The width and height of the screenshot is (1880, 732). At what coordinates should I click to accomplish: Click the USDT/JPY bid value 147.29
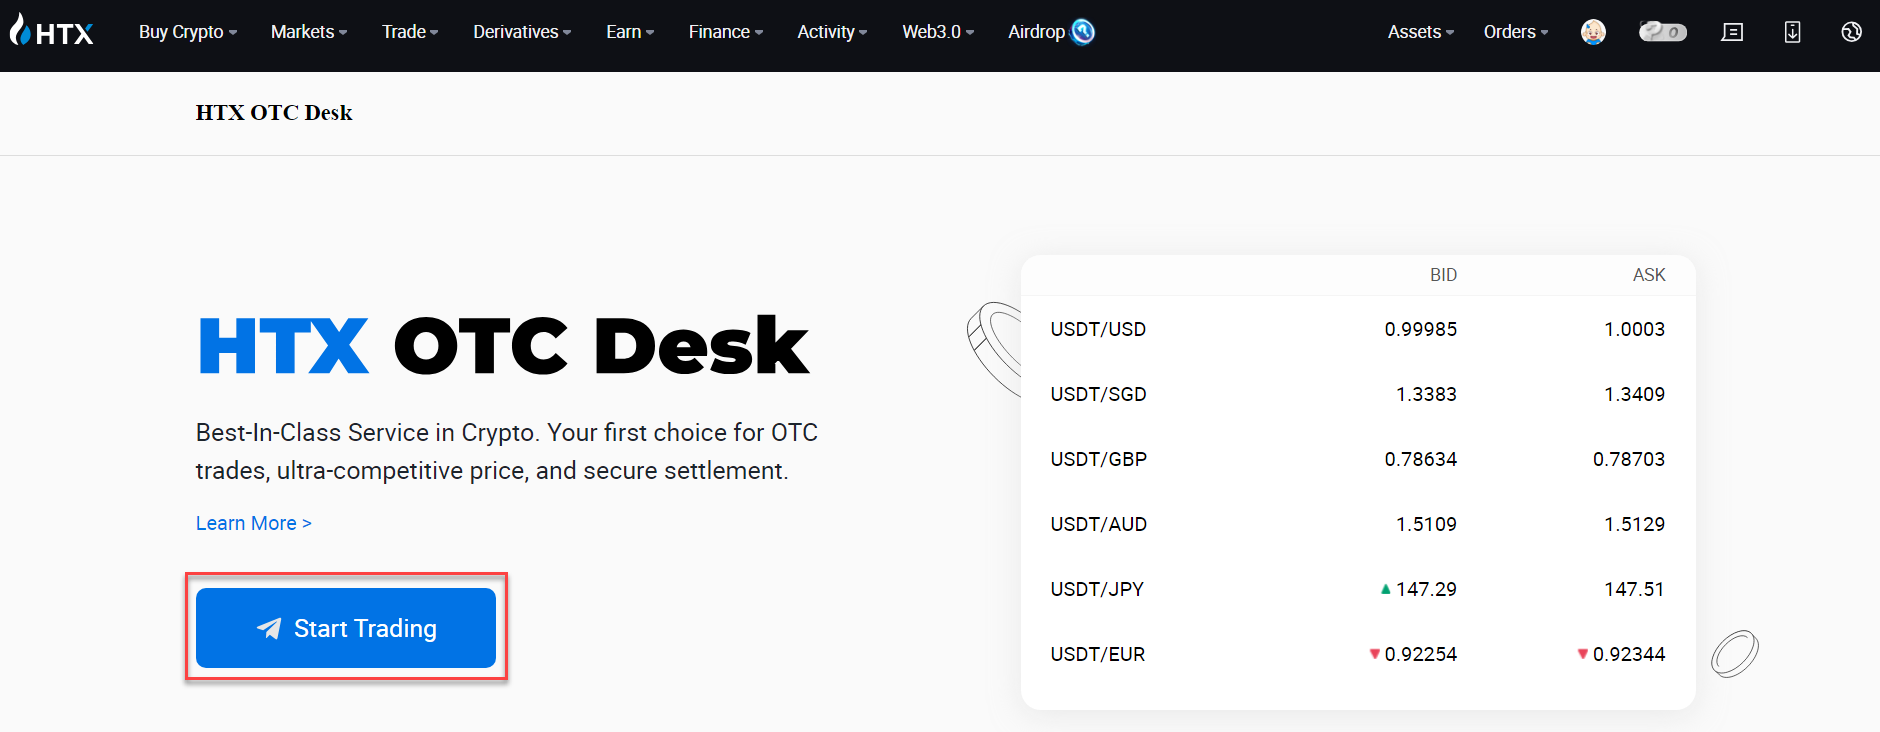coord(1426,589)
